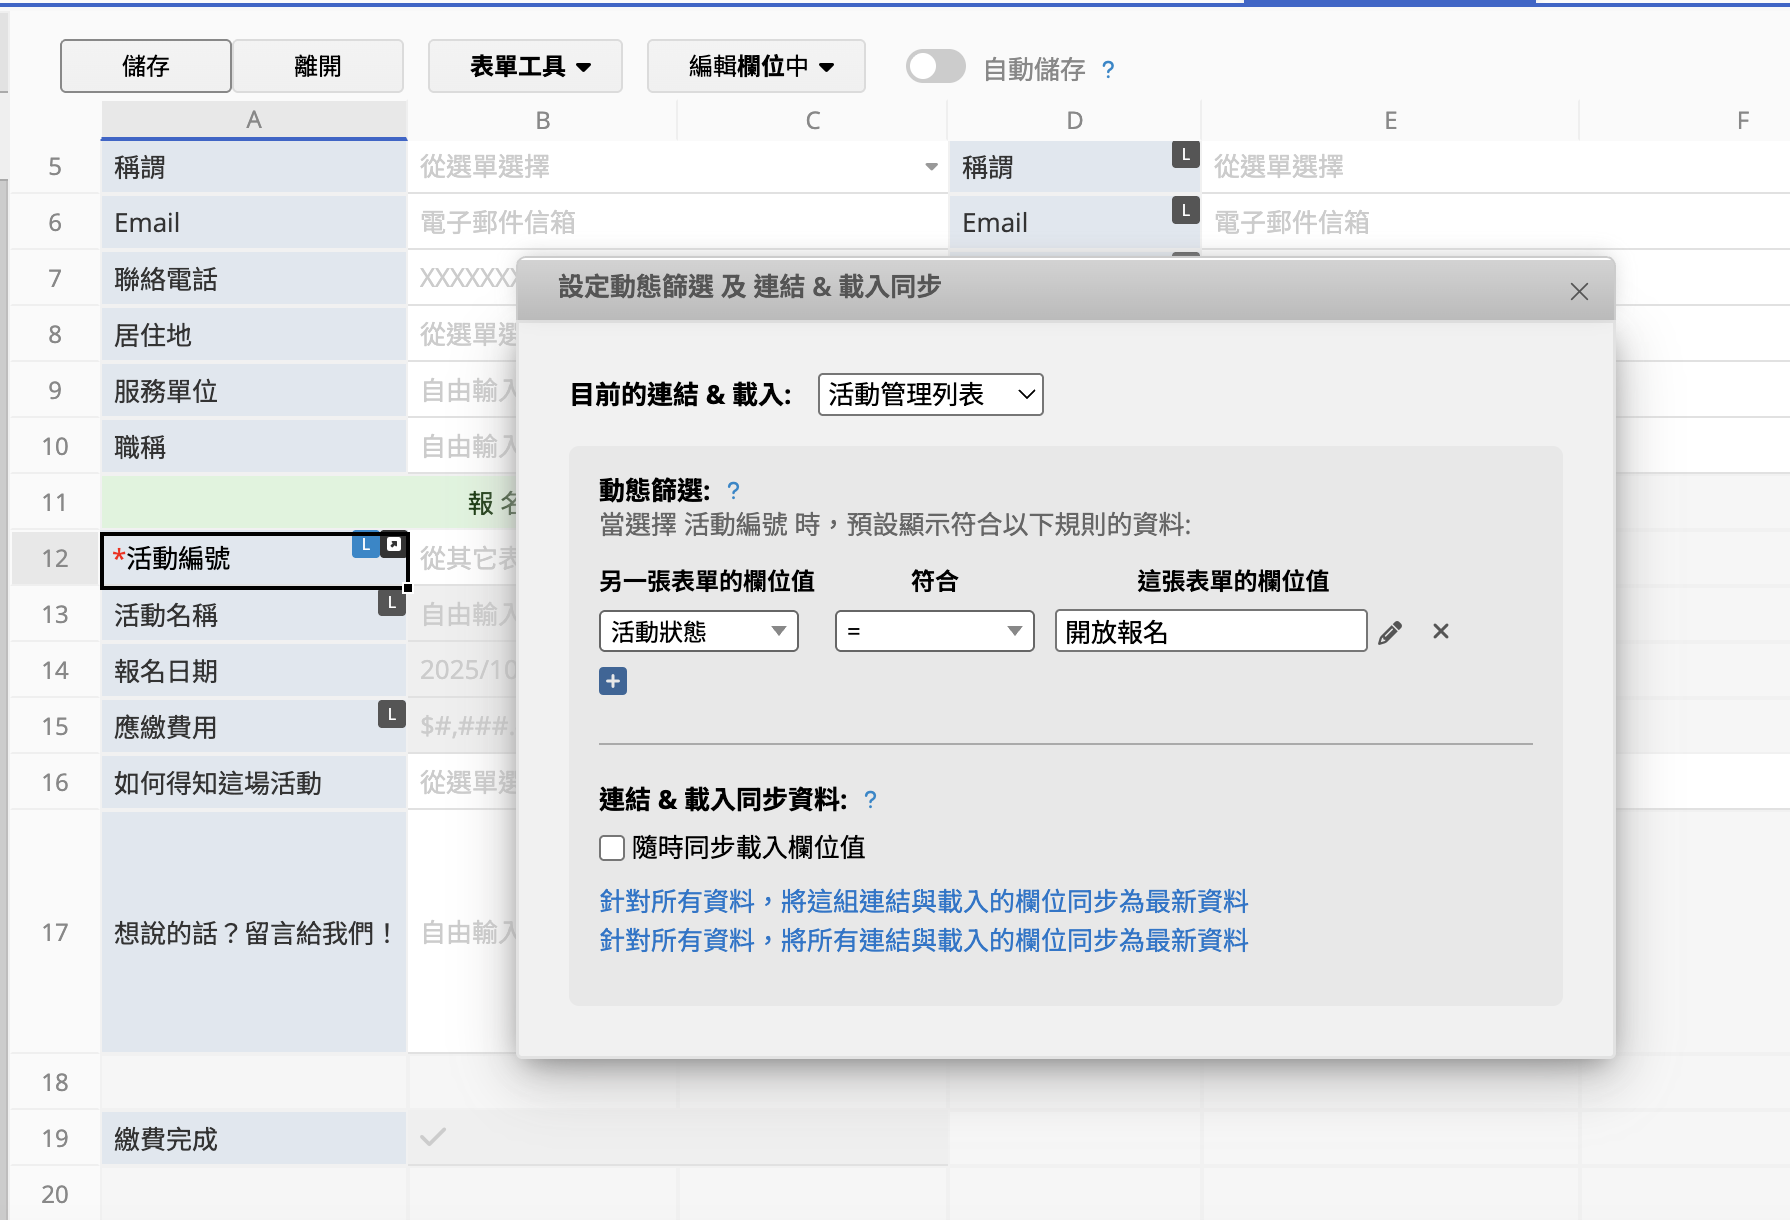Close the 設定動態篩選 dialog
Image resolution: width=1790 pixels, height=1220 pixels.
[x=1579, y=291]
